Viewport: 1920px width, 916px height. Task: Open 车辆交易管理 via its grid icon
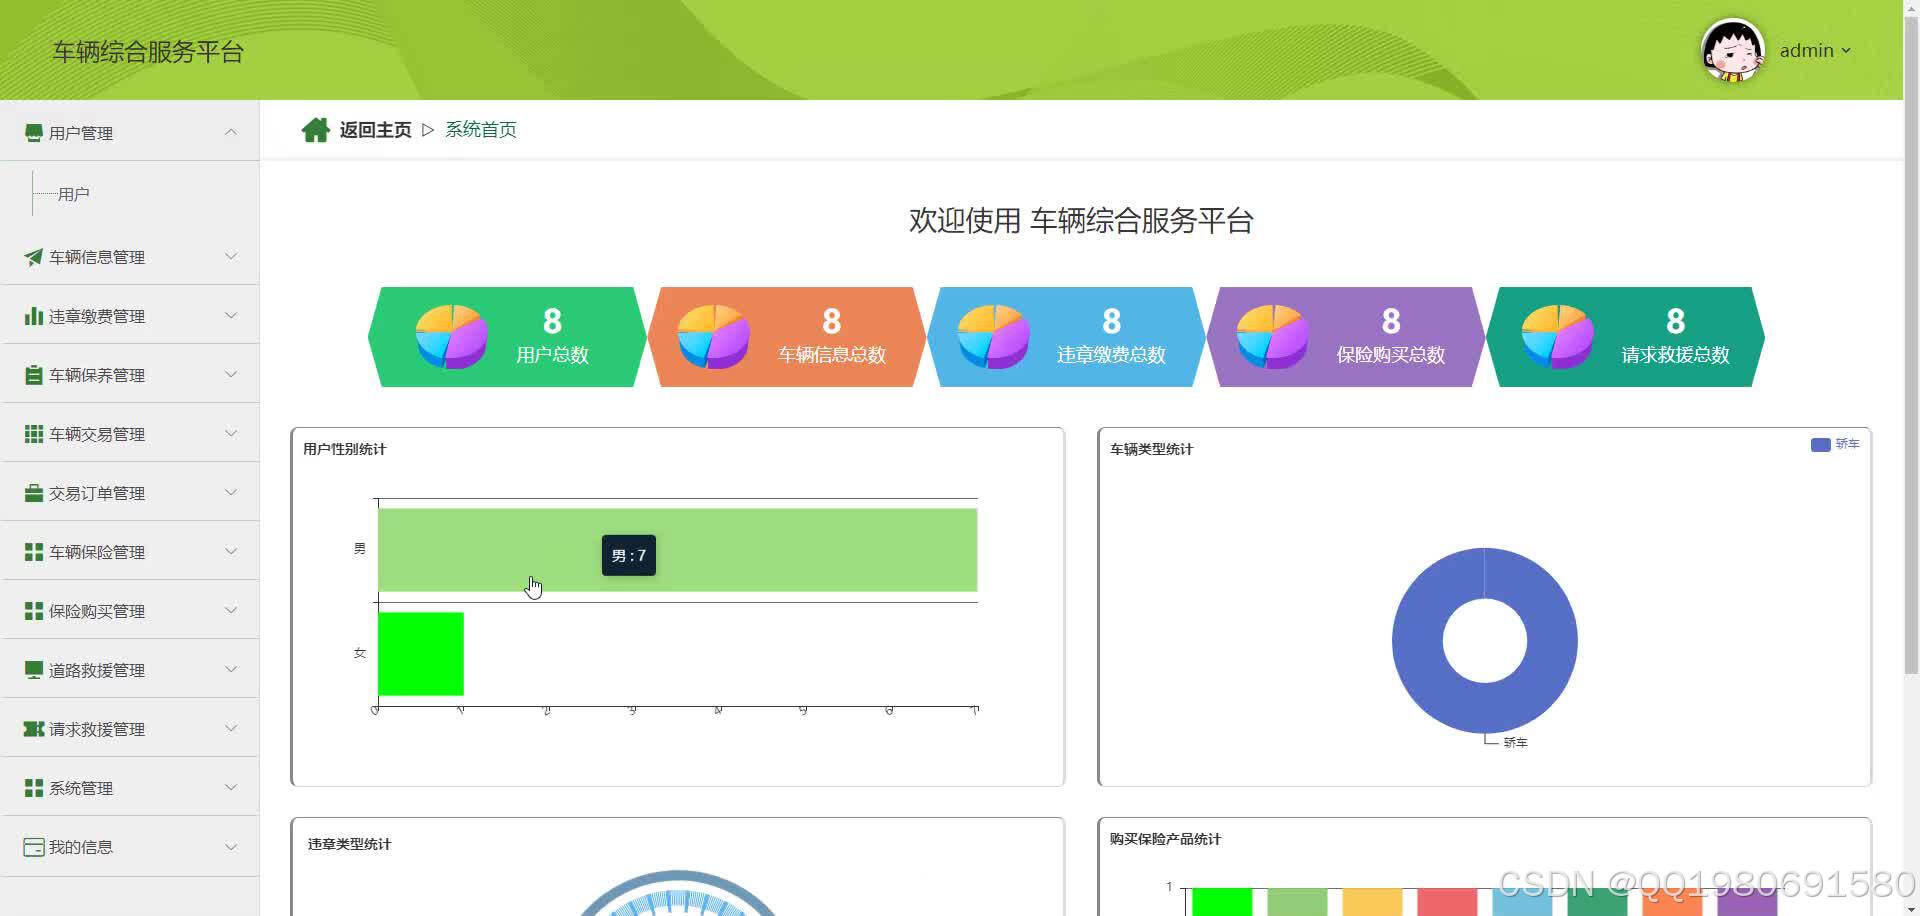point(33,434)
